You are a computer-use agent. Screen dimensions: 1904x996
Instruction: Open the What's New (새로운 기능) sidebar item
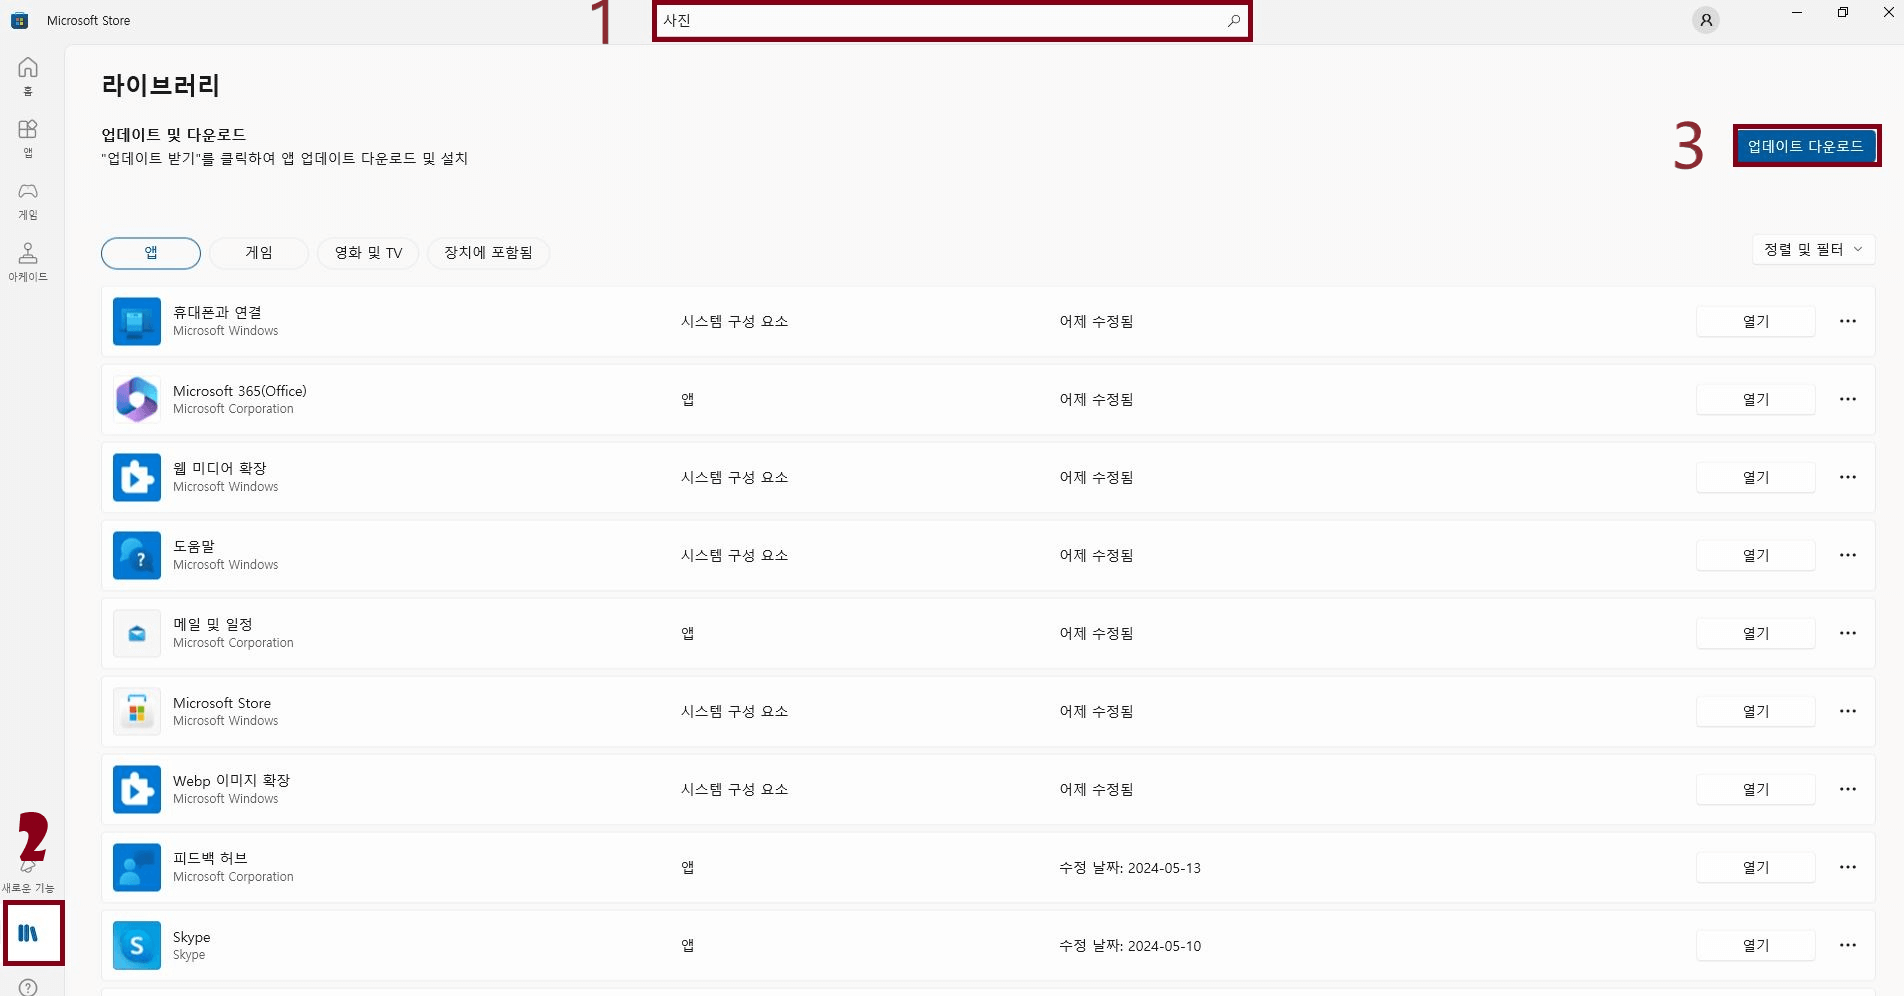(28, 876)
